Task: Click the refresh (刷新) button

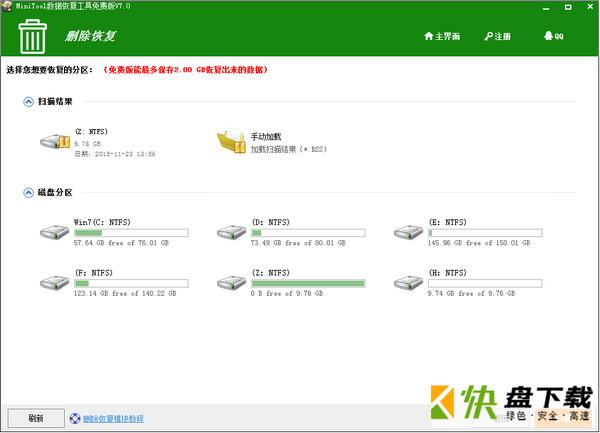Action: tap(36, 418)
